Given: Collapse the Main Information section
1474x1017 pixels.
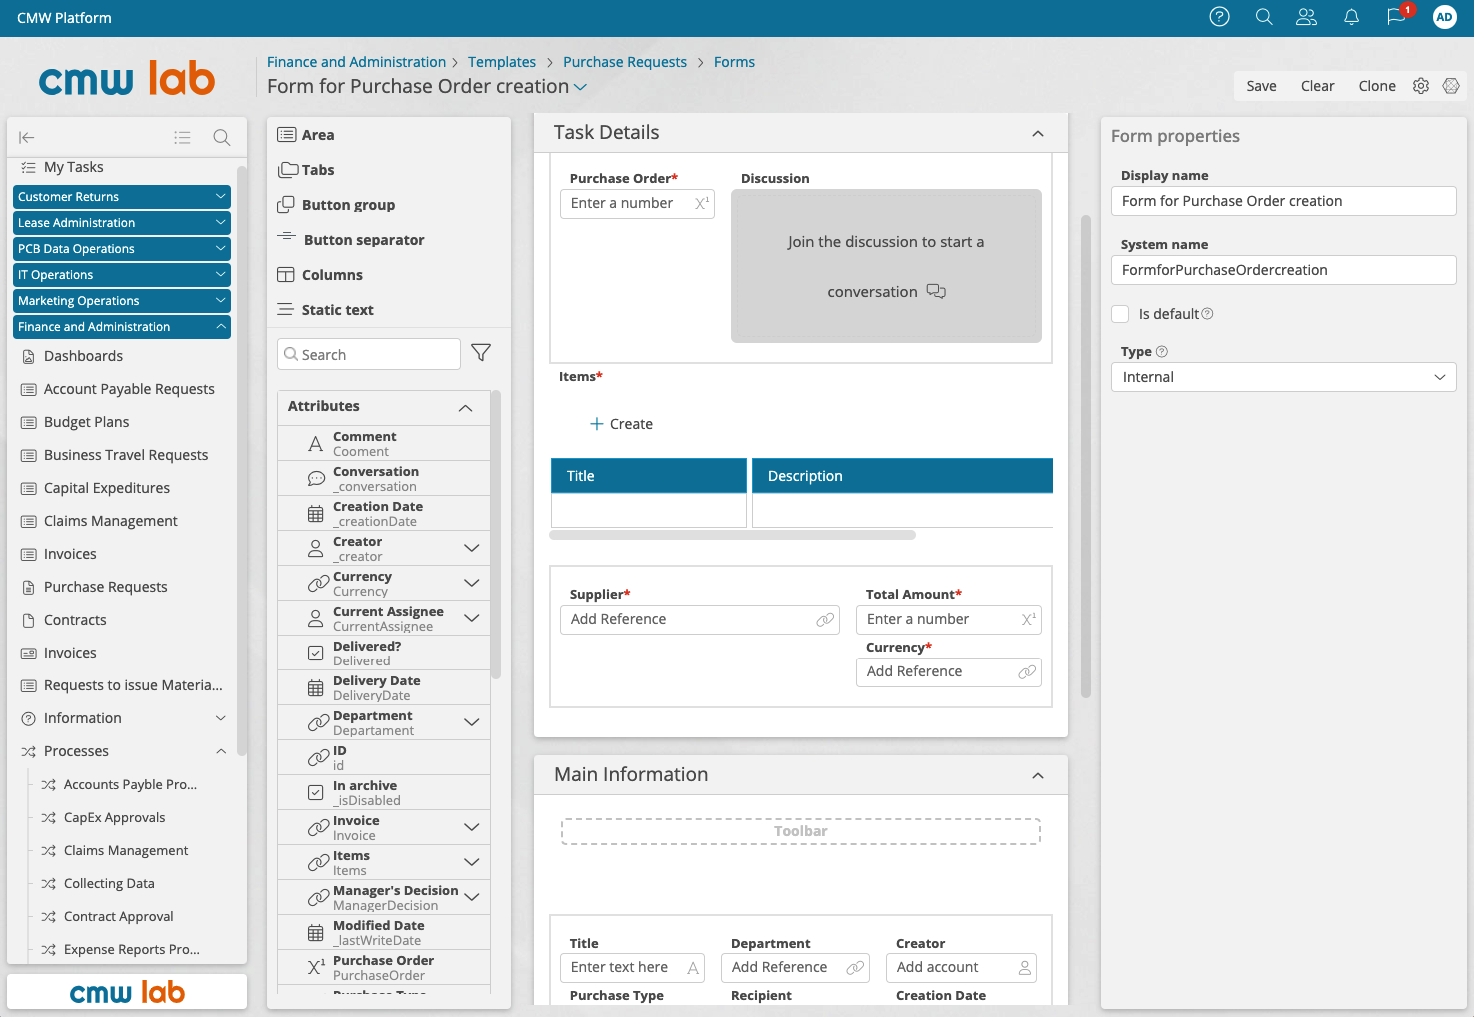Looking at the screenshot, I should point(1038,775).
